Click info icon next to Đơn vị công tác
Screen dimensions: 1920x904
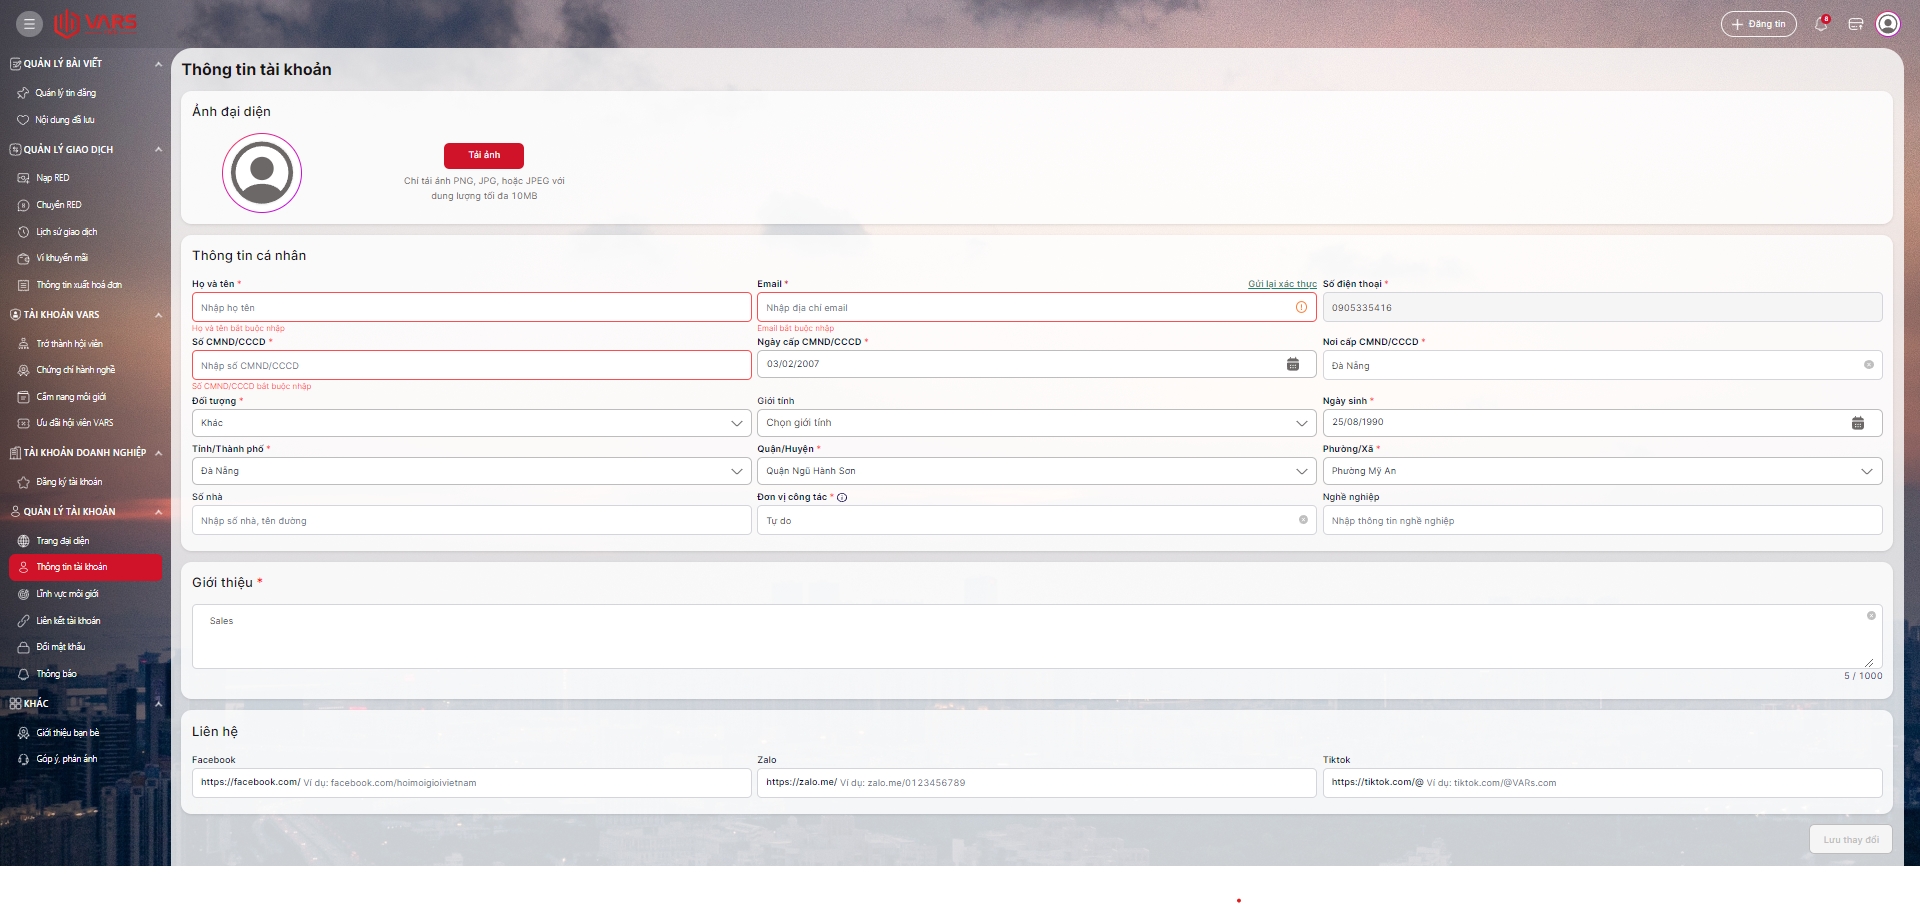coord(842,497)
